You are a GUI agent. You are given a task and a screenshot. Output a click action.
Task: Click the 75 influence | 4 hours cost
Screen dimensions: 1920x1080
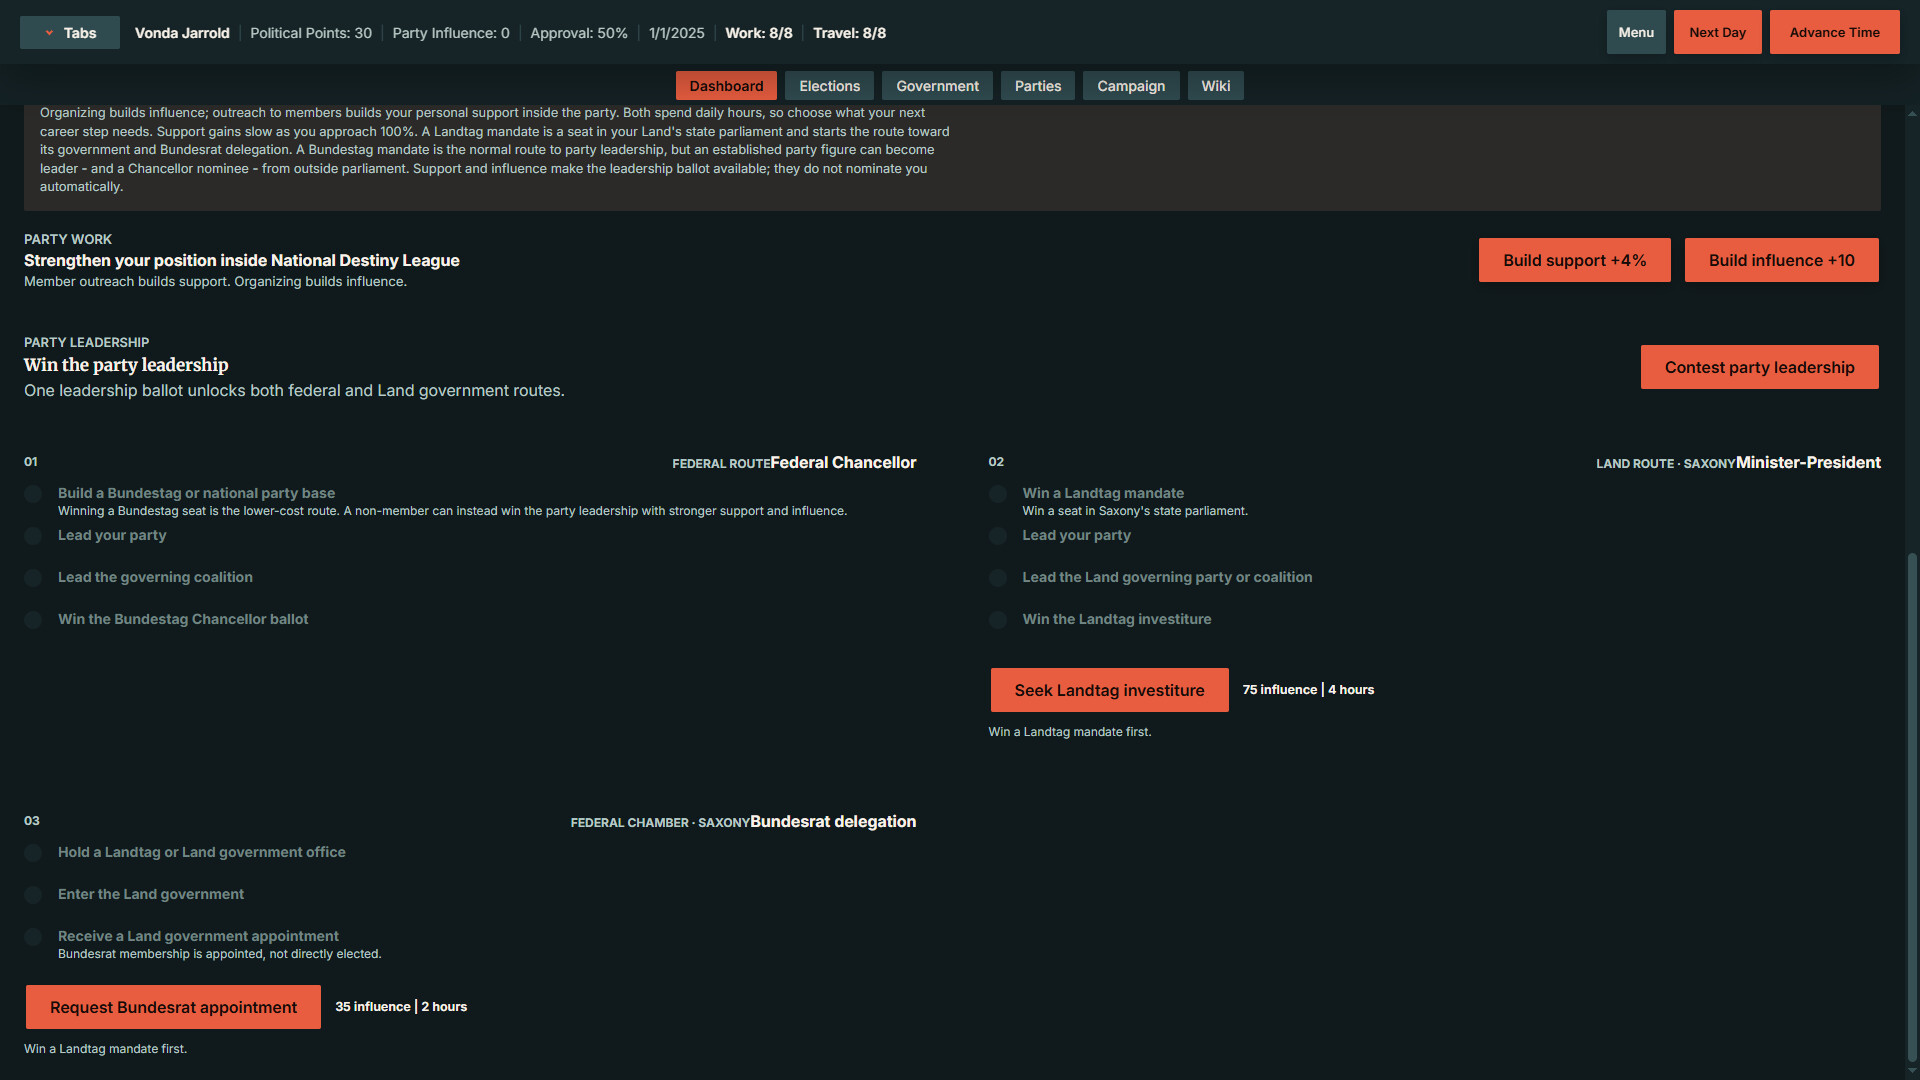click(1308, 690)
